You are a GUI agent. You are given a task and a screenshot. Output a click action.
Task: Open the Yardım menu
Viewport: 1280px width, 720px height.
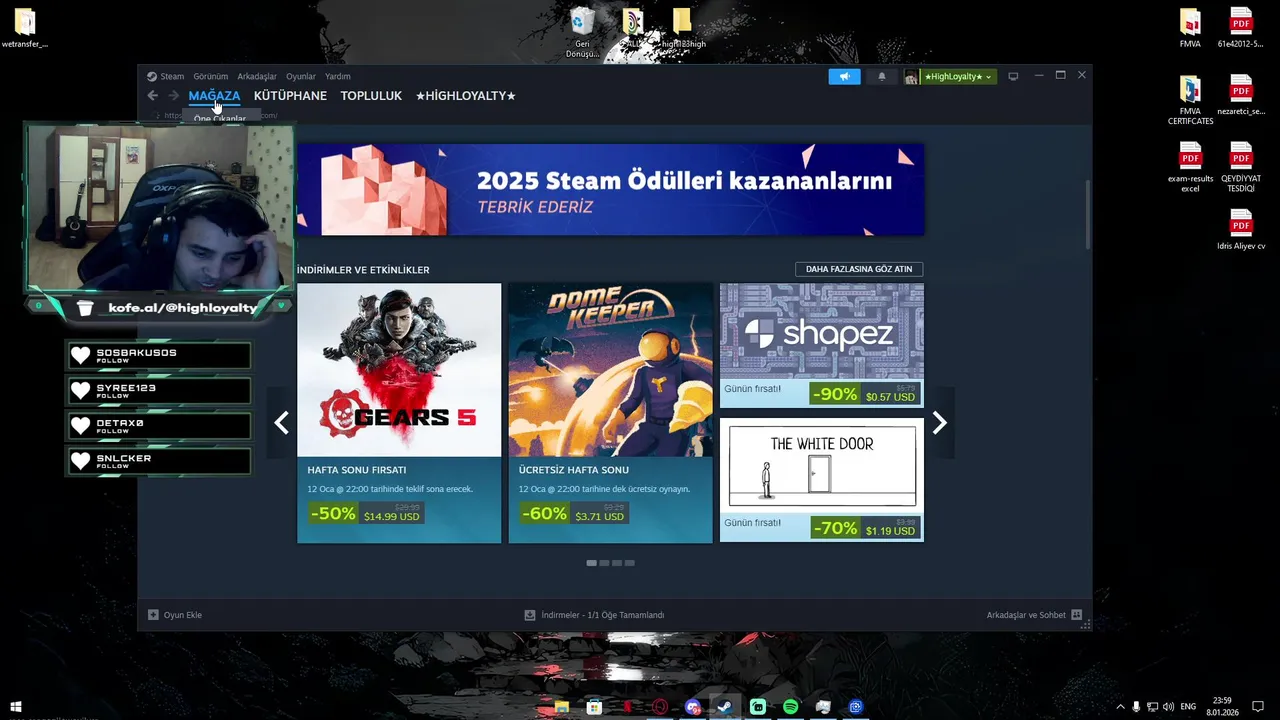338,76
